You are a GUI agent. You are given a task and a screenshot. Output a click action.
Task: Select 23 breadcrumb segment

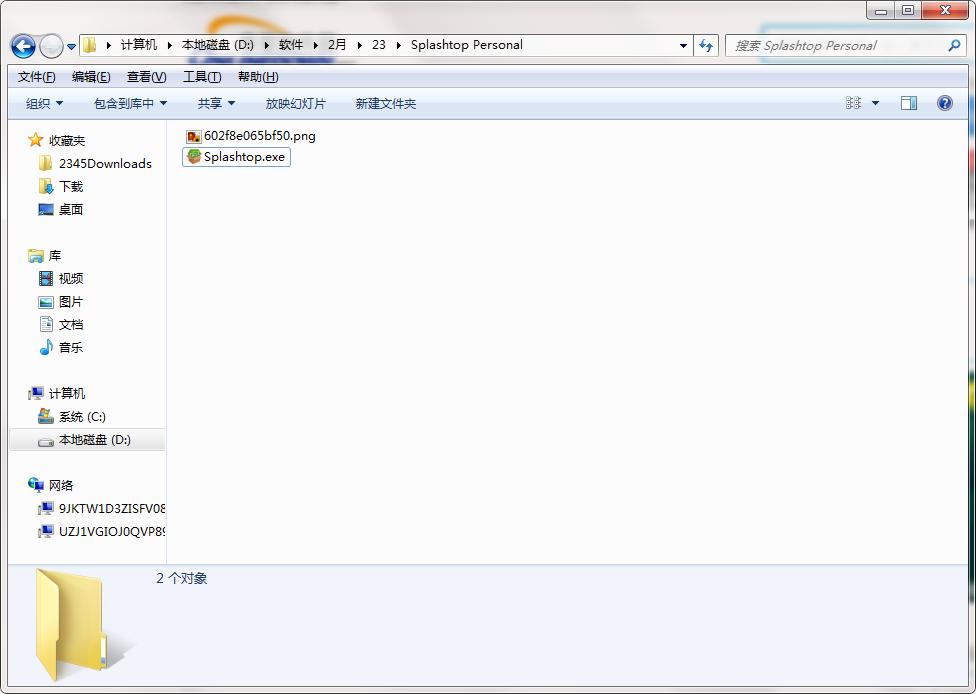(378, 45)
